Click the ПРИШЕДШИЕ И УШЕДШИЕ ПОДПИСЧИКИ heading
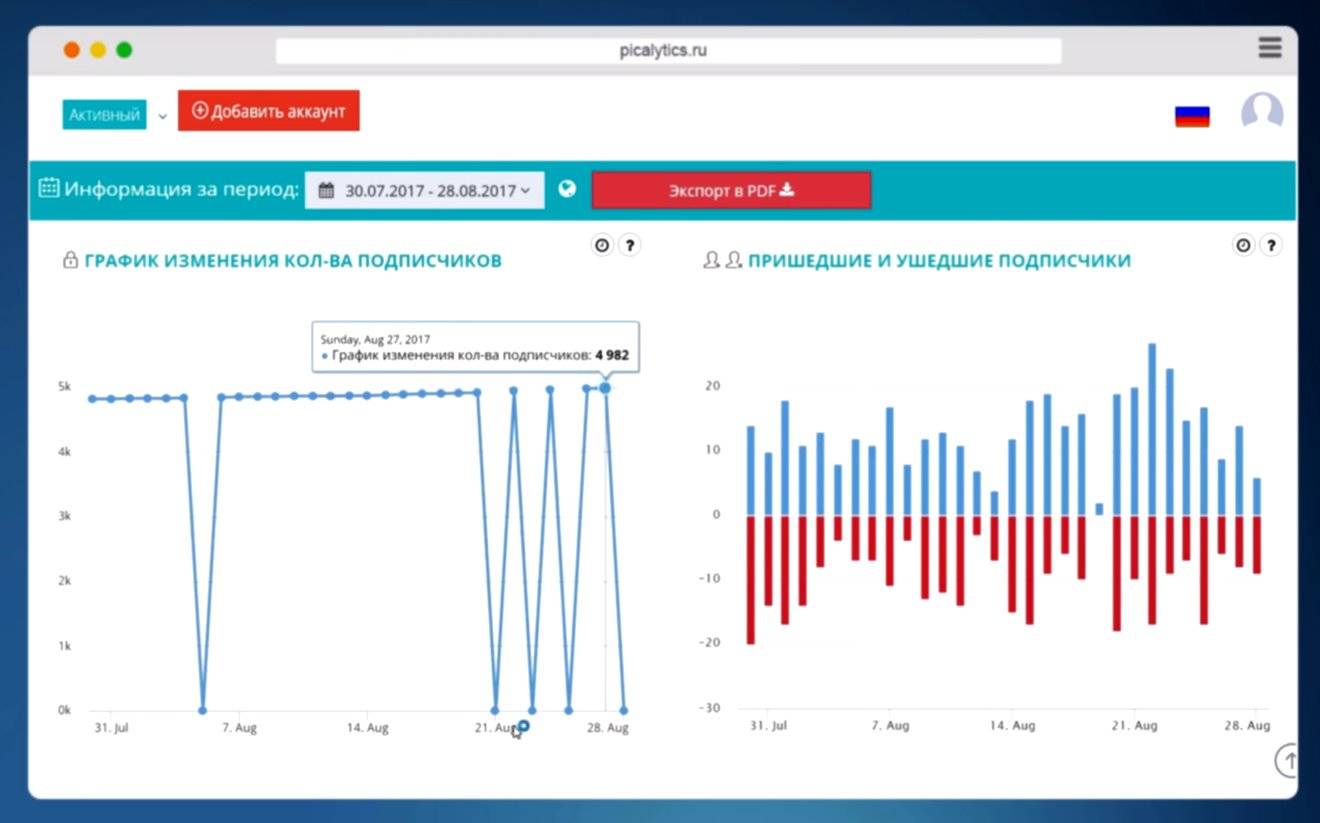This screenshot has height=823, width=1320. (x=940, y=261)
